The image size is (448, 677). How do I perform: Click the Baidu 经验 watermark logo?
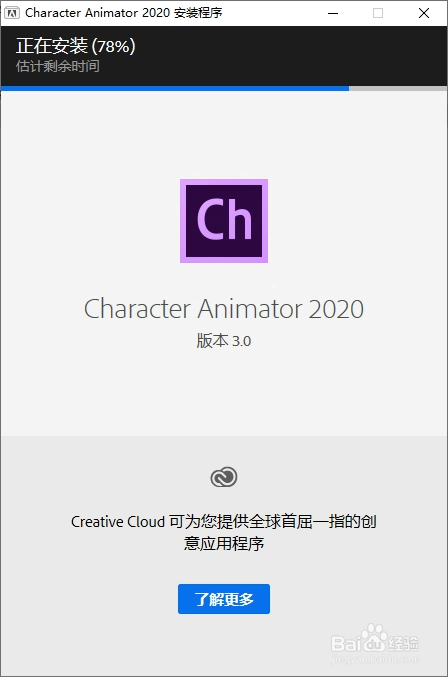375,639
